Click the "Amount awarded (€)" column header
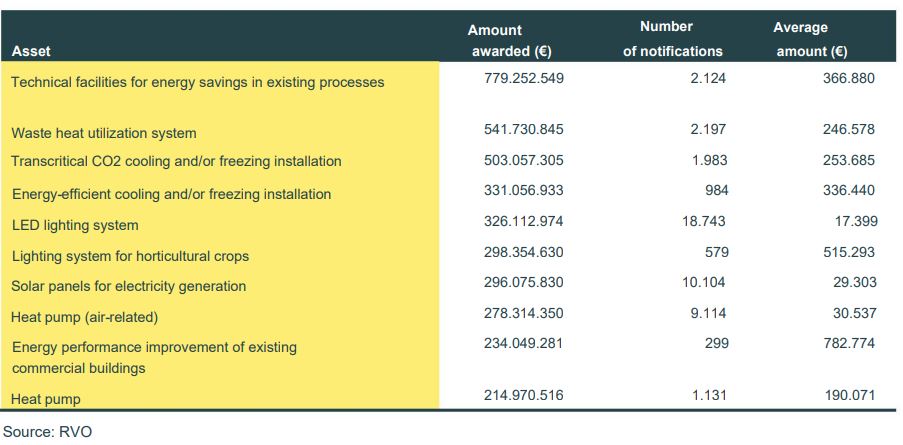This screenshot has height=445, width=903. 510,41
